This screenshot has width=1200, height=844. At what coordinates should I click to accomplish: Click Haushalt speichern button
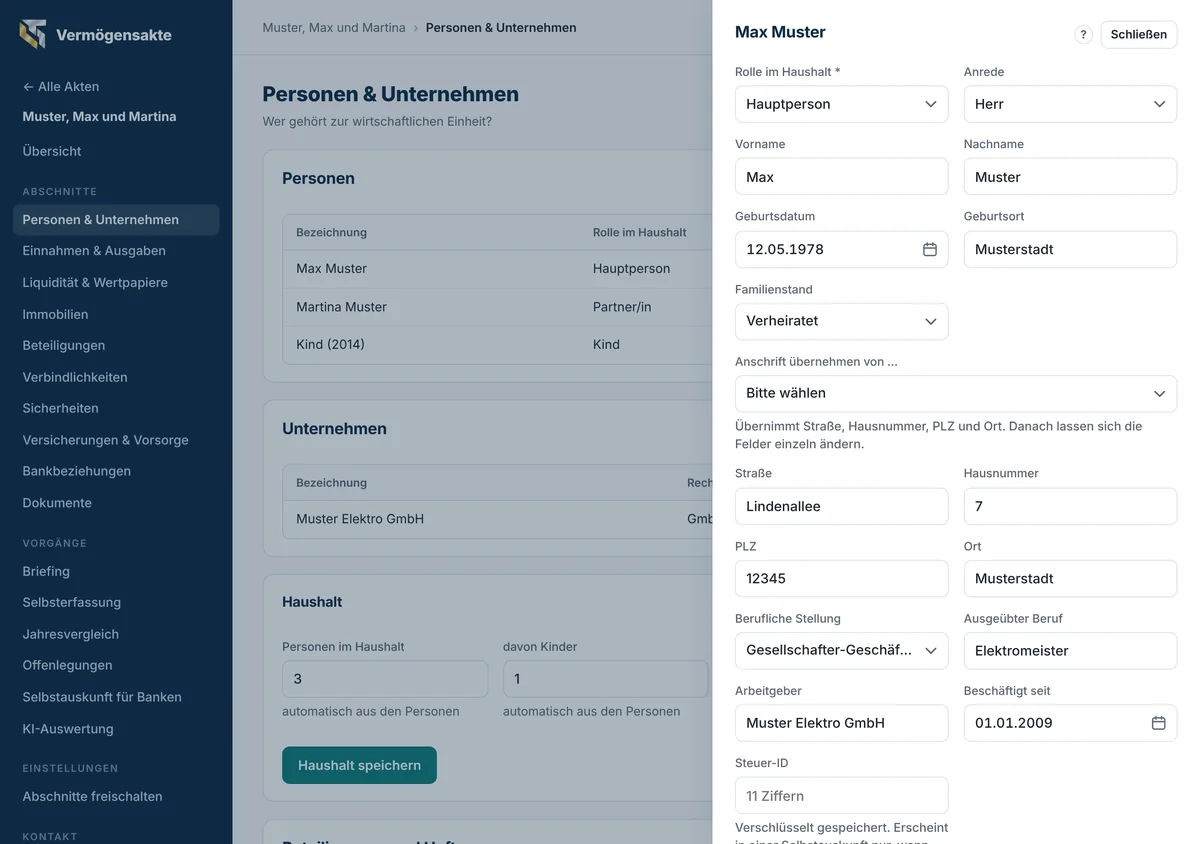coord(359,765)
